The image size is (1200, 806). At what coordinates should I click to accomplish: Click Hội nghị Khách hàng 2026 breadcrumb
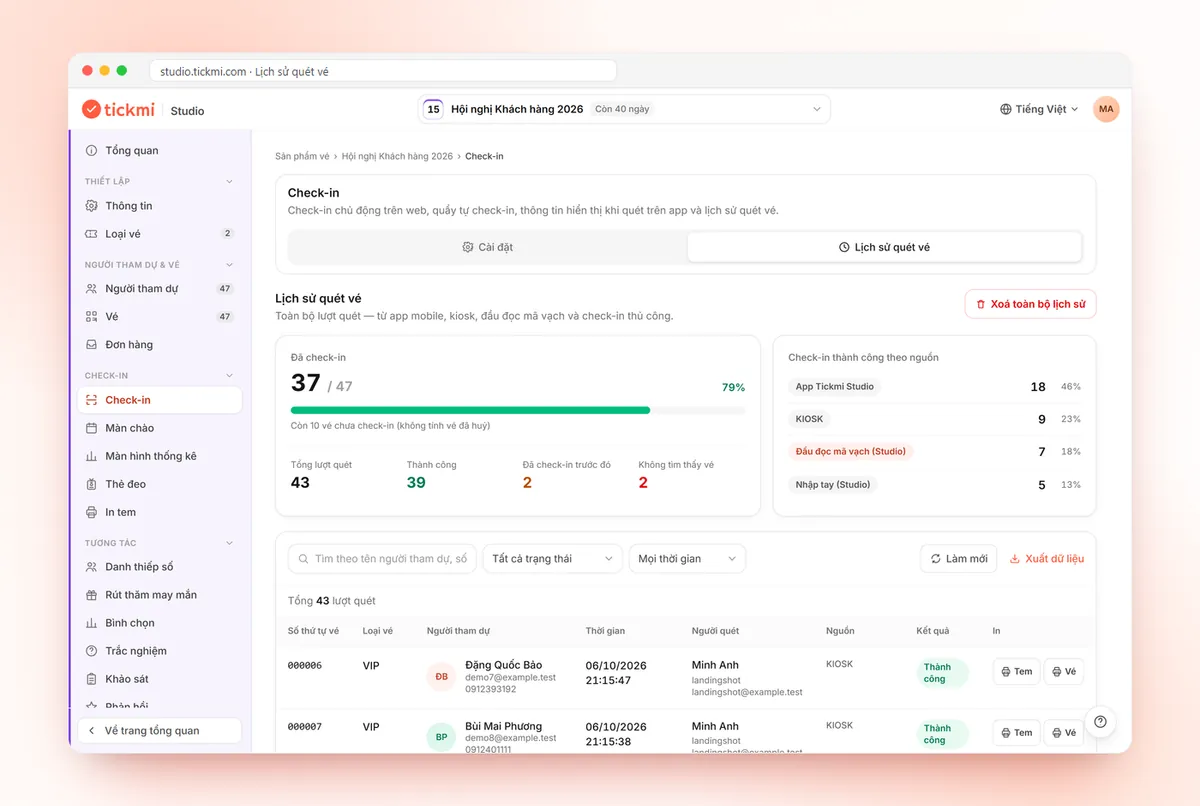tap(397, 157)
